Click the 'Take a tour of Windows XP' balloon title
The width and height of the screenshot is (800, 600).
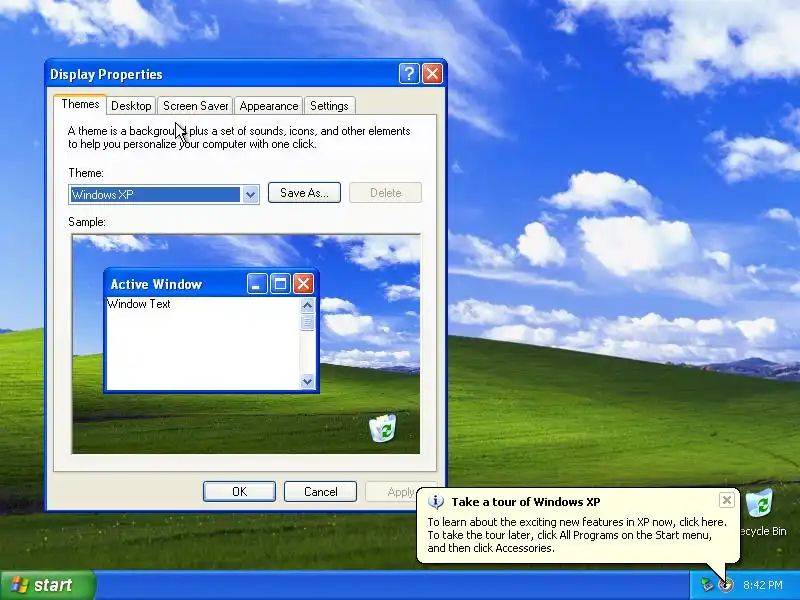pyautogui.click(x=526, y=502)
